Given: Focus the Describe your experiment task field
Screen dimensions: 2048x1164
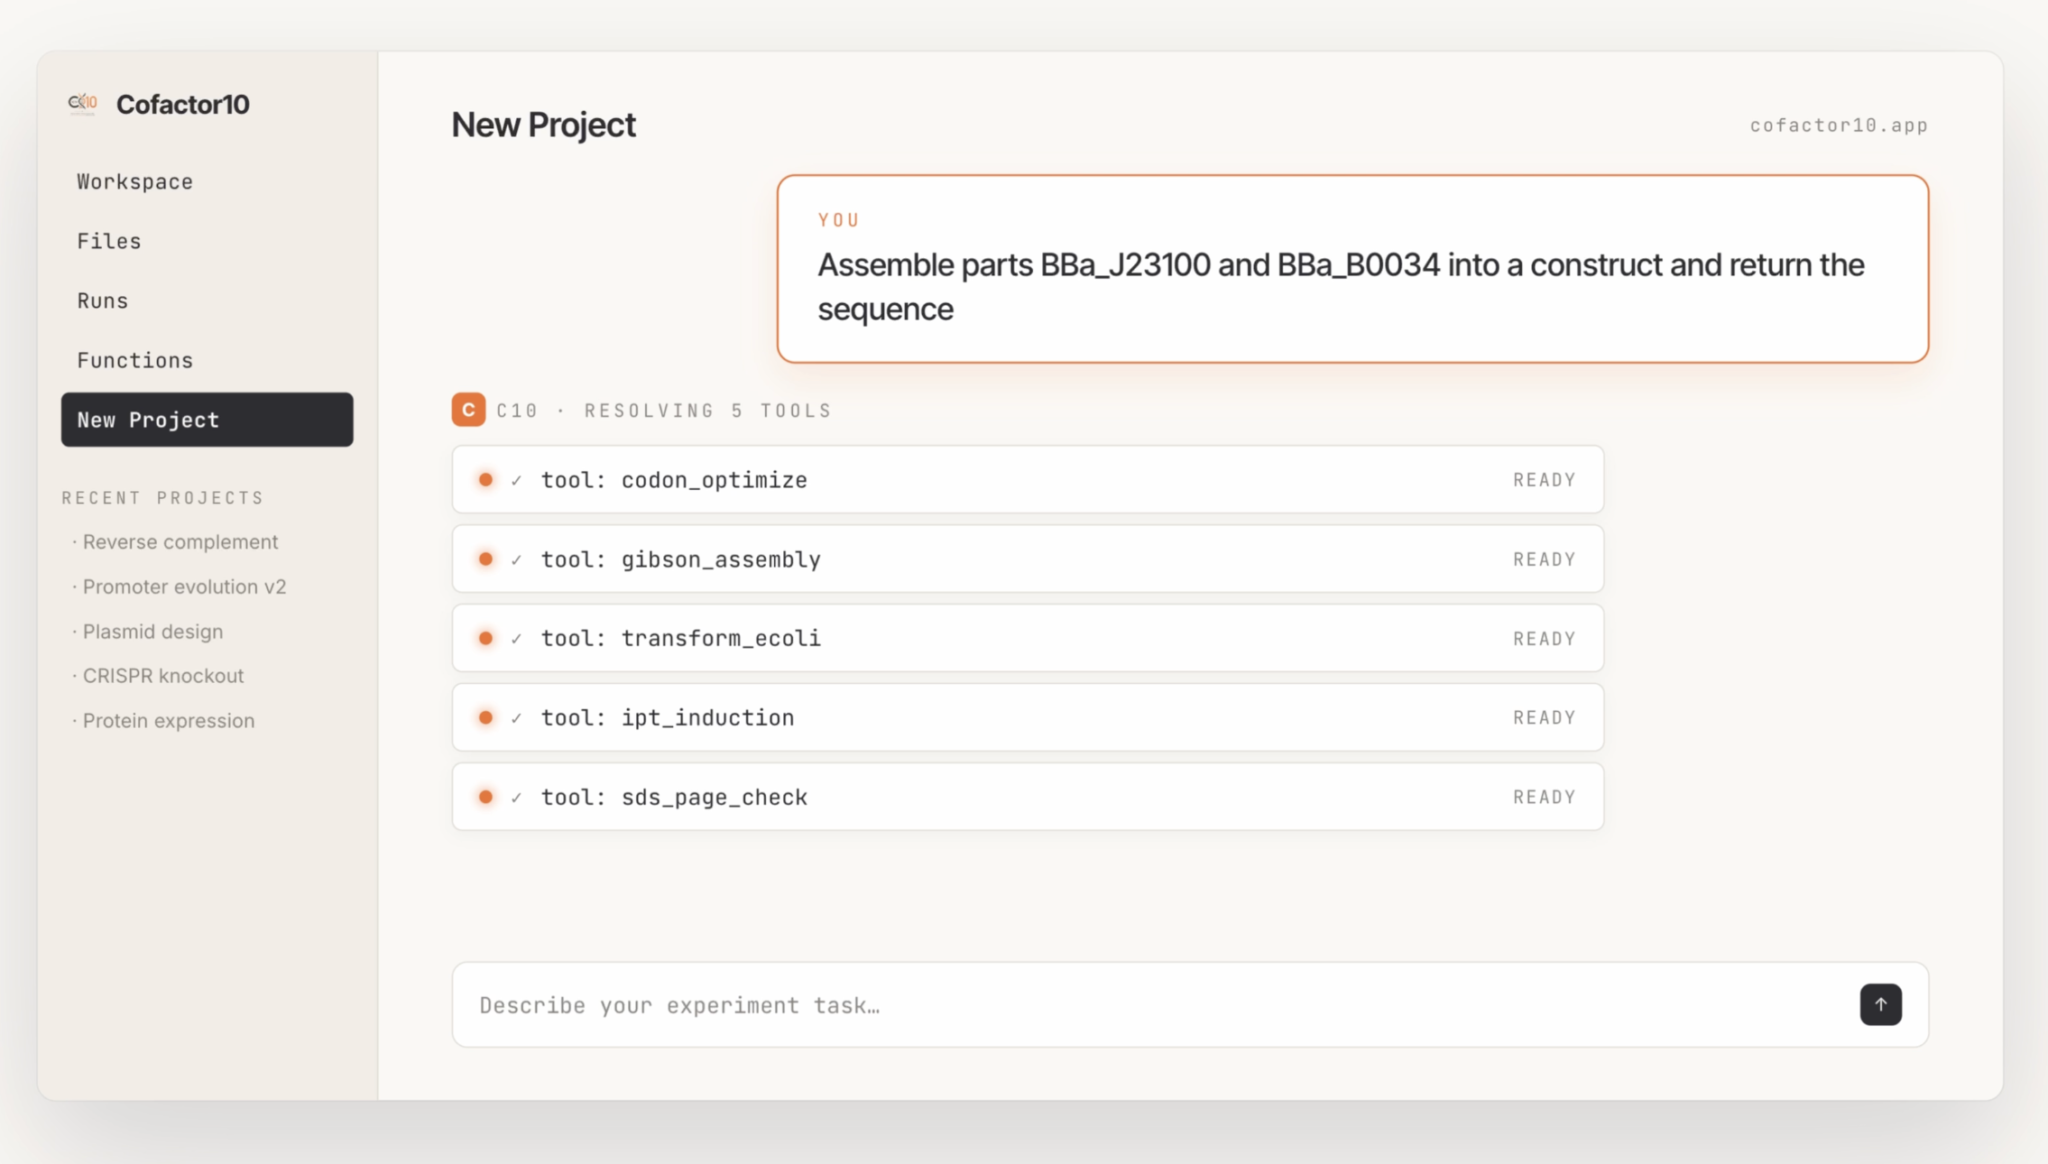Looking at the screenshot, I should coord(1190,1005).
